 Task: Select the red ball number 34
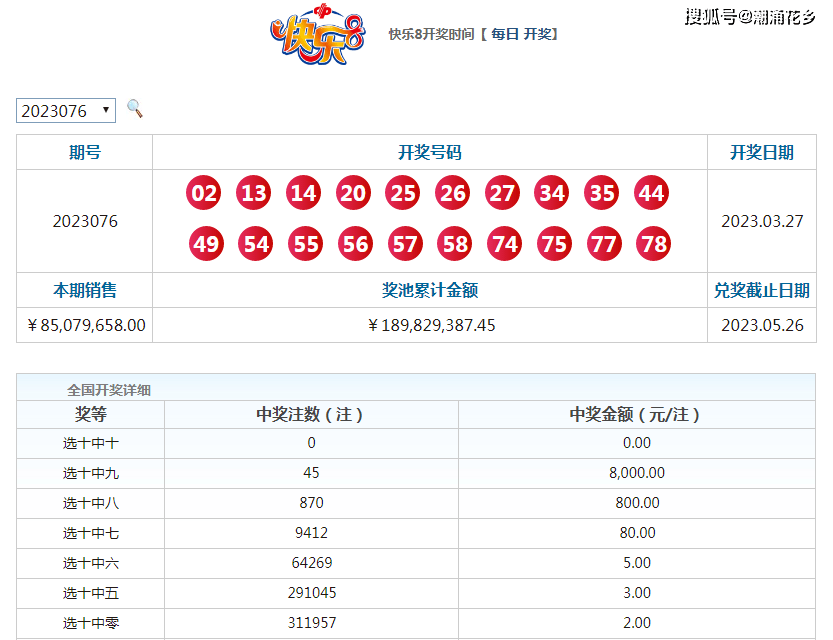(552, 193)
